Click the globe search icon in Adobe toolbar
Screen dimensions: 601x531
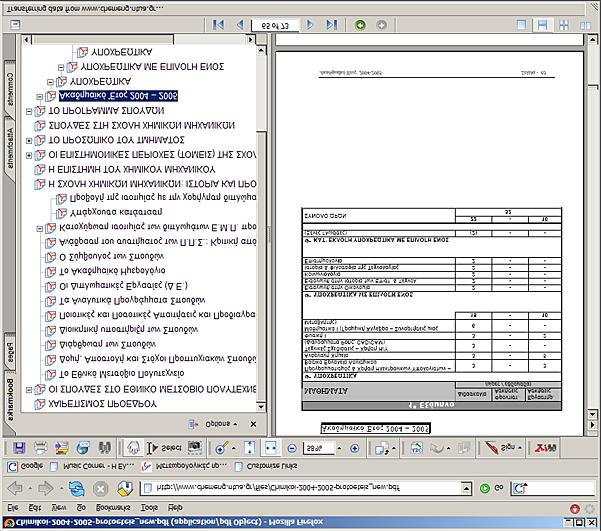[x=82, y=447]
